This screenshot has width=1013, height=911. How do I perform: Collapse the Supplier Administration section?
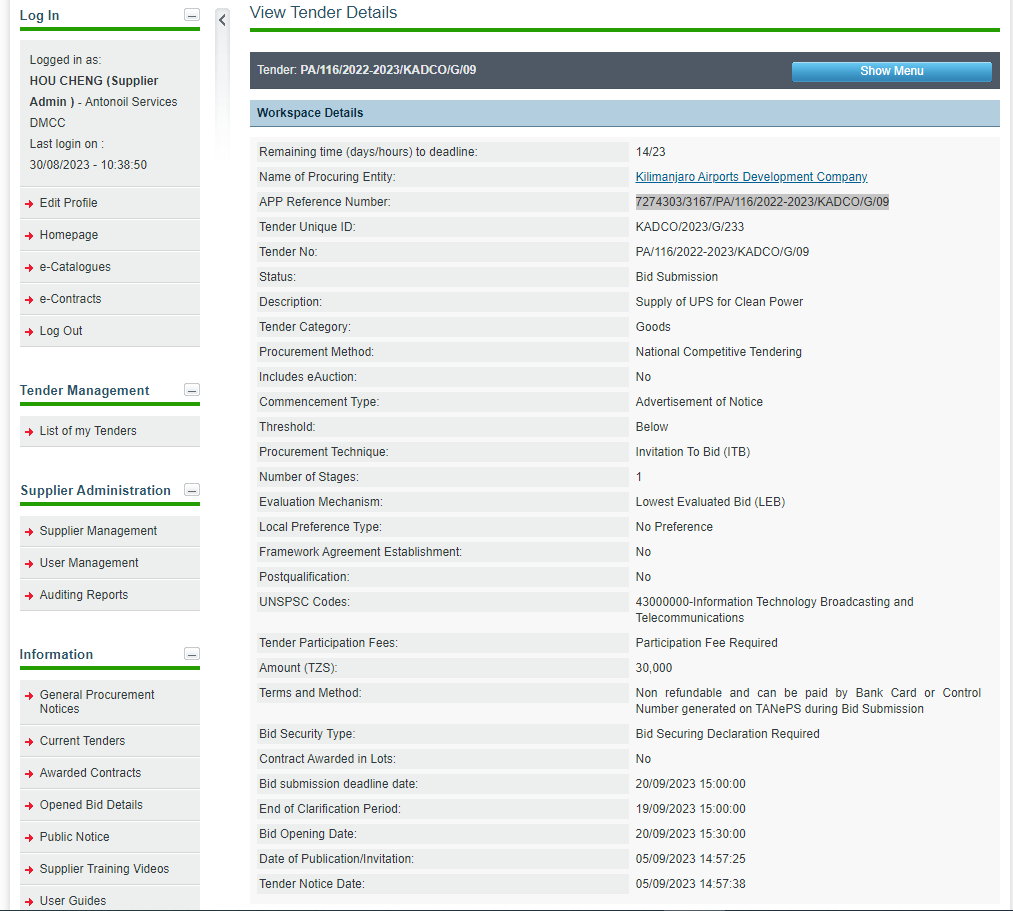(192, 490)
